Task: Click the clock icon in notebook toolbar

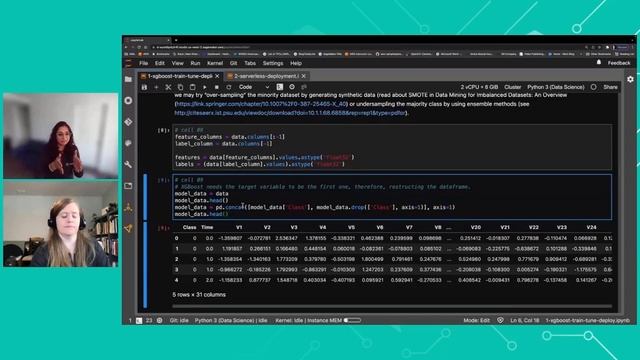Action: coord(292,87)
